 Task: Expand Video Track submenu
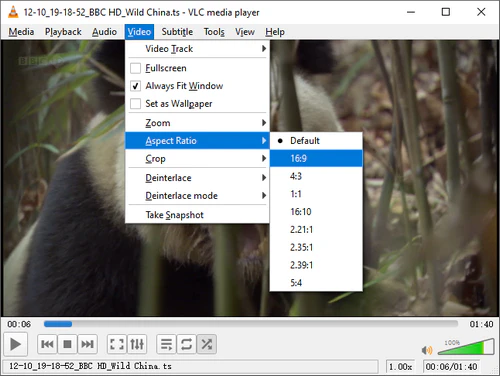click(197, 49)
